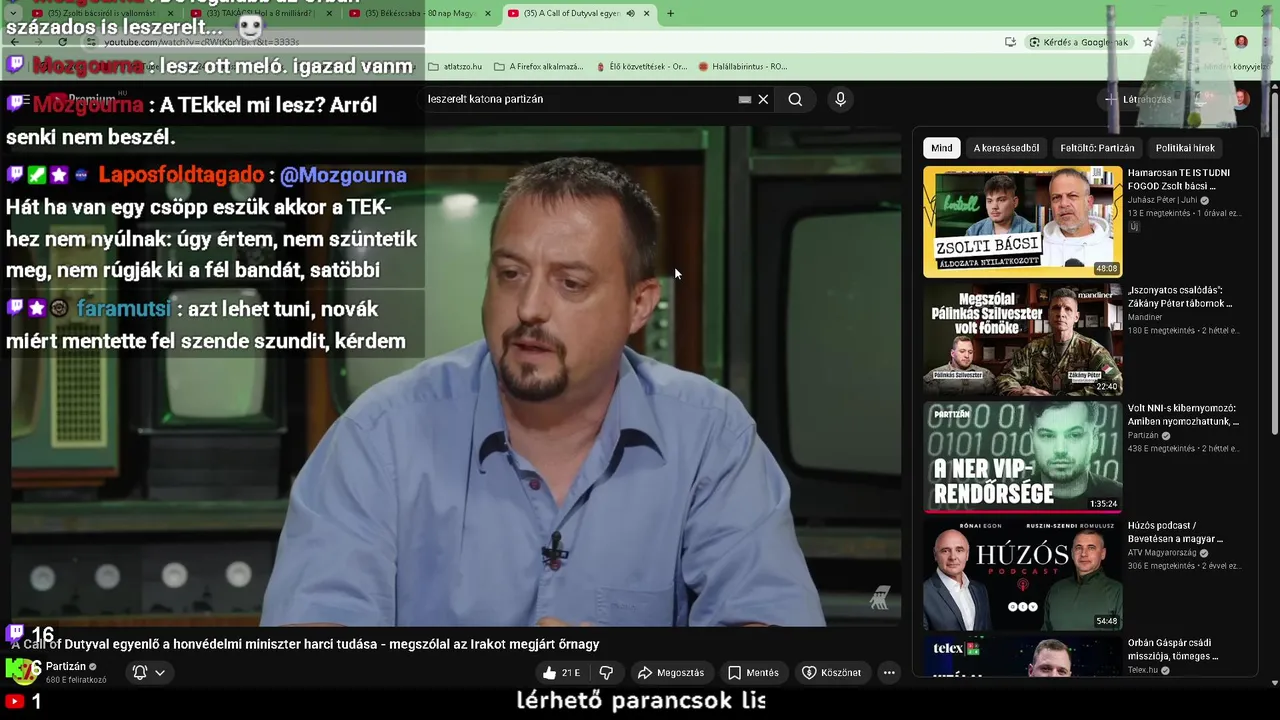
Task: Click username faramutsi in chat overlay
Action: pos(123,309)
